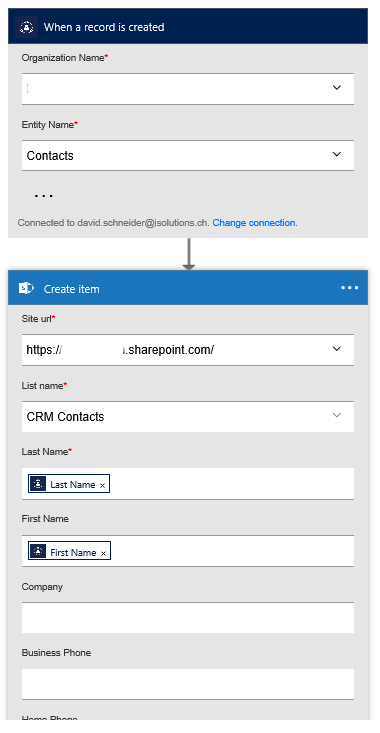The width and height of the screenshot is (380, 733).
Task: Open the Create item ellipsis menu
Action: coord(350,288)
